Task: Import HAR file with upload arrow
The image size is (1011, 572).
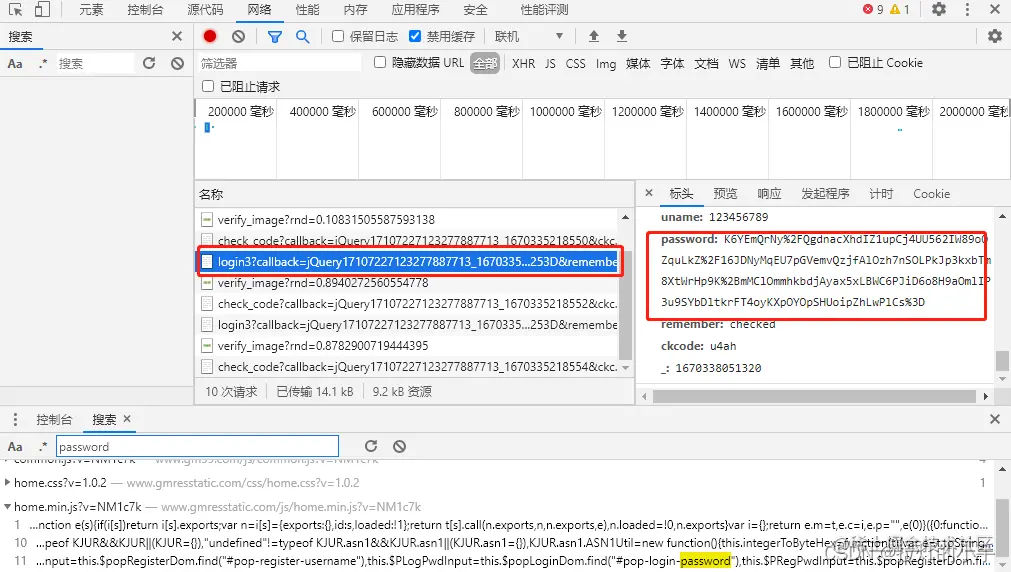Action: tap(594, 36)
